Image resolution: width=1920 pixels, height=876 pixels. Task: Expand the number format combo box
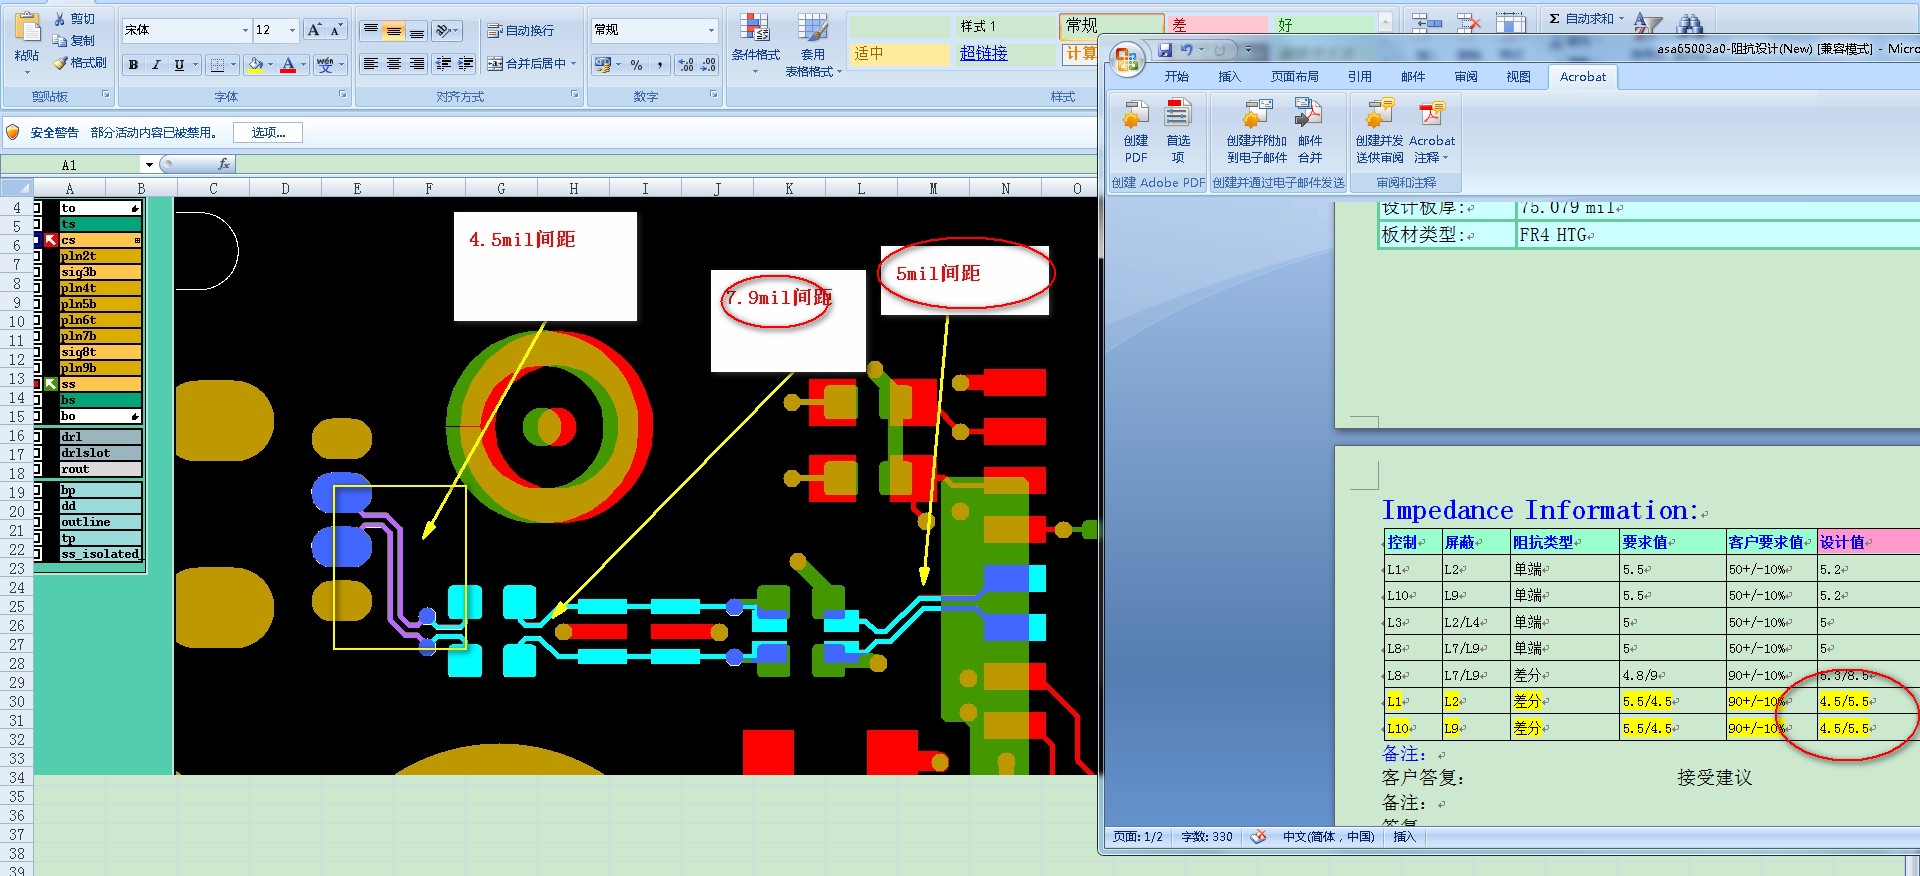(x=711, y=30)
